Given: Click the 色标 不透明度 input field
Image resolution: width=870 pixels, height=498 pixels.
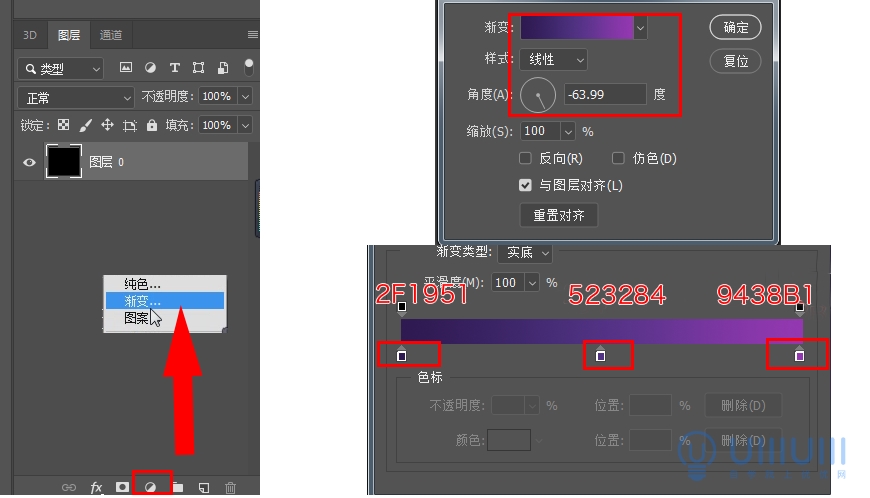Looking at the screenshot, I should (508, 405).
